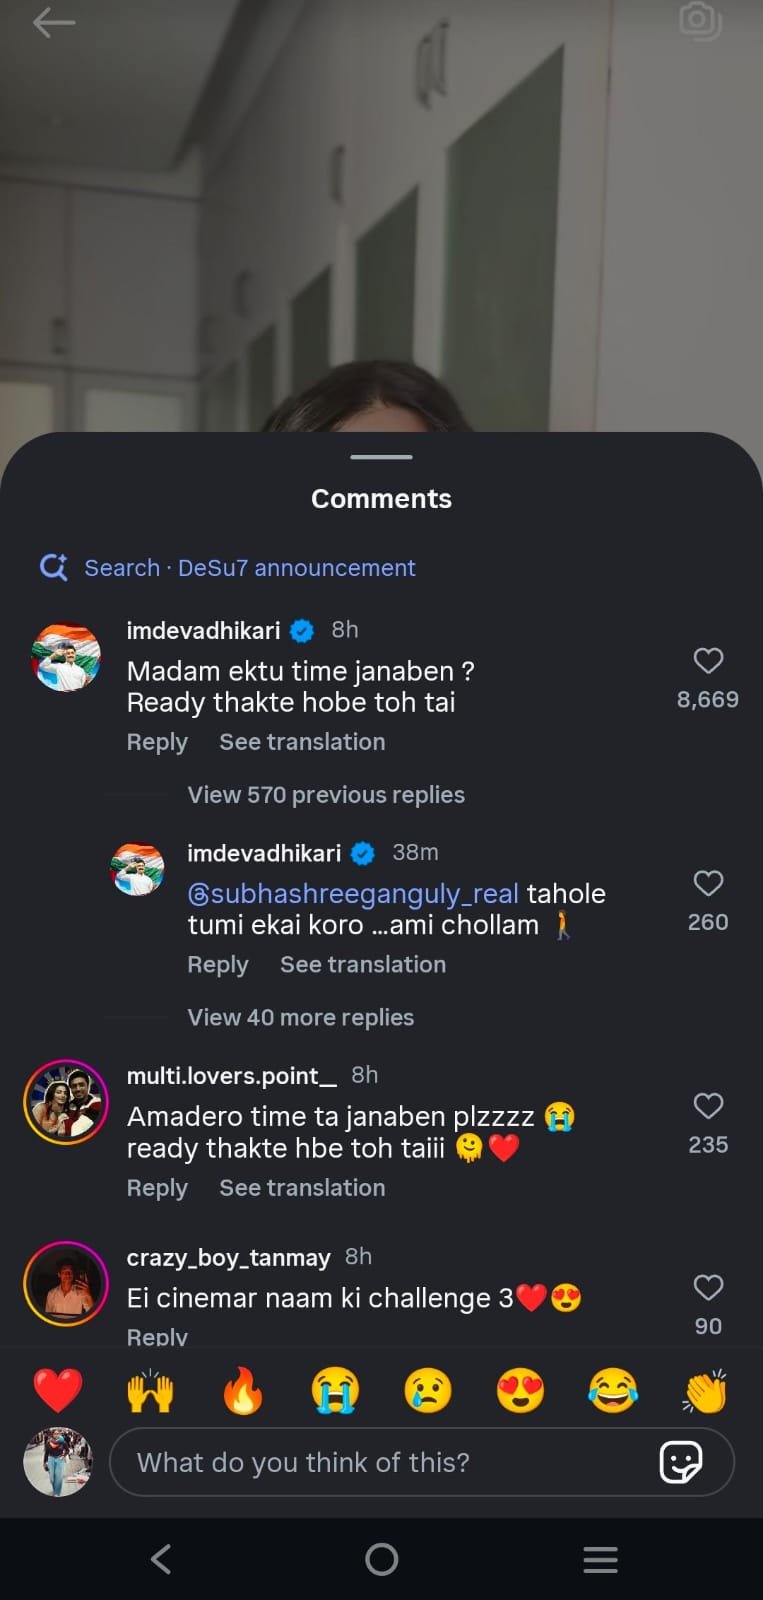
Task: Open Search · DeSu7 announcement link
Action: point(249,568)
